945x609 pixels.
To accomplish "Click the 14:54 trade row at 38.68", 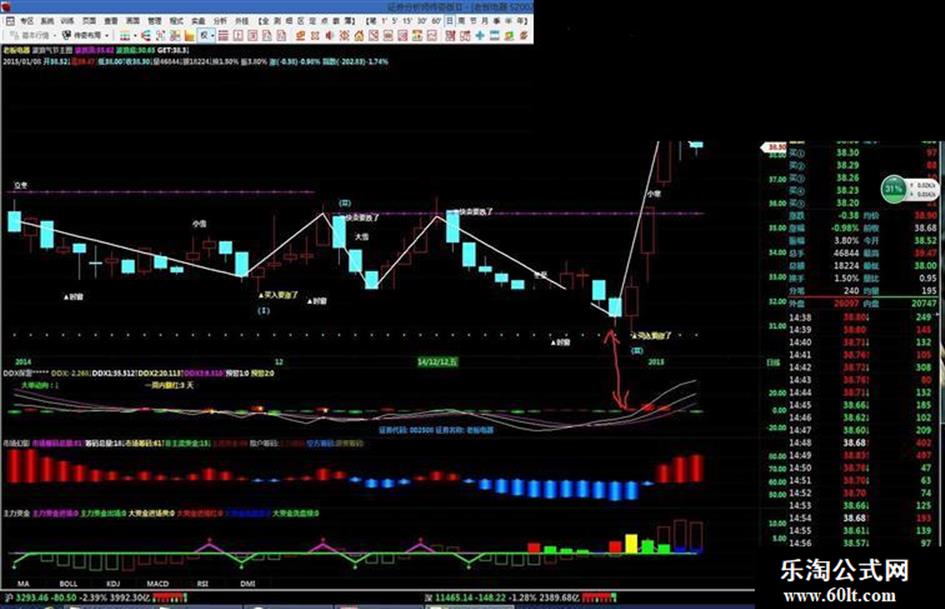I will (862, 518).
